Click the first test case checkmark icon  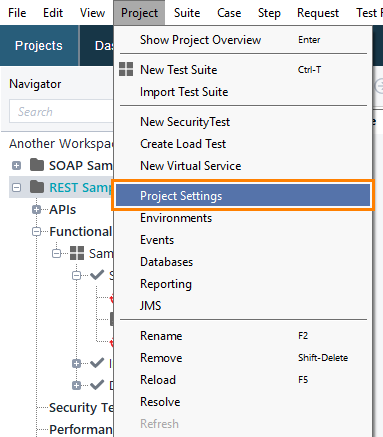(x=97, y=275)
